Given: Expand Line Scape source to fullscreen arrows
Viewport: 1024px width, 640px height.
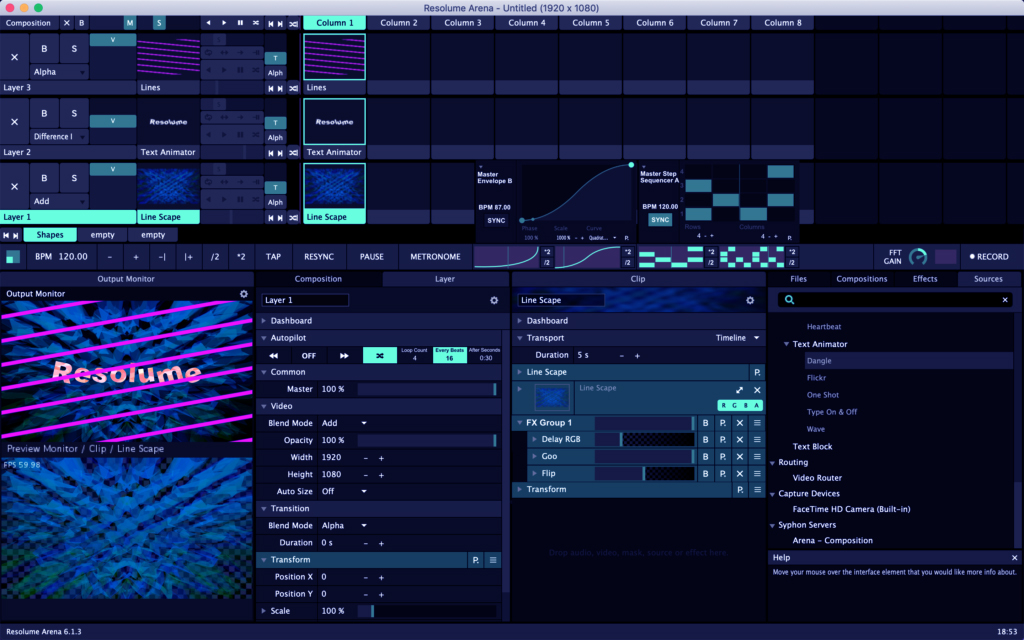Looking at the screenshot, I should pos(739,390).
